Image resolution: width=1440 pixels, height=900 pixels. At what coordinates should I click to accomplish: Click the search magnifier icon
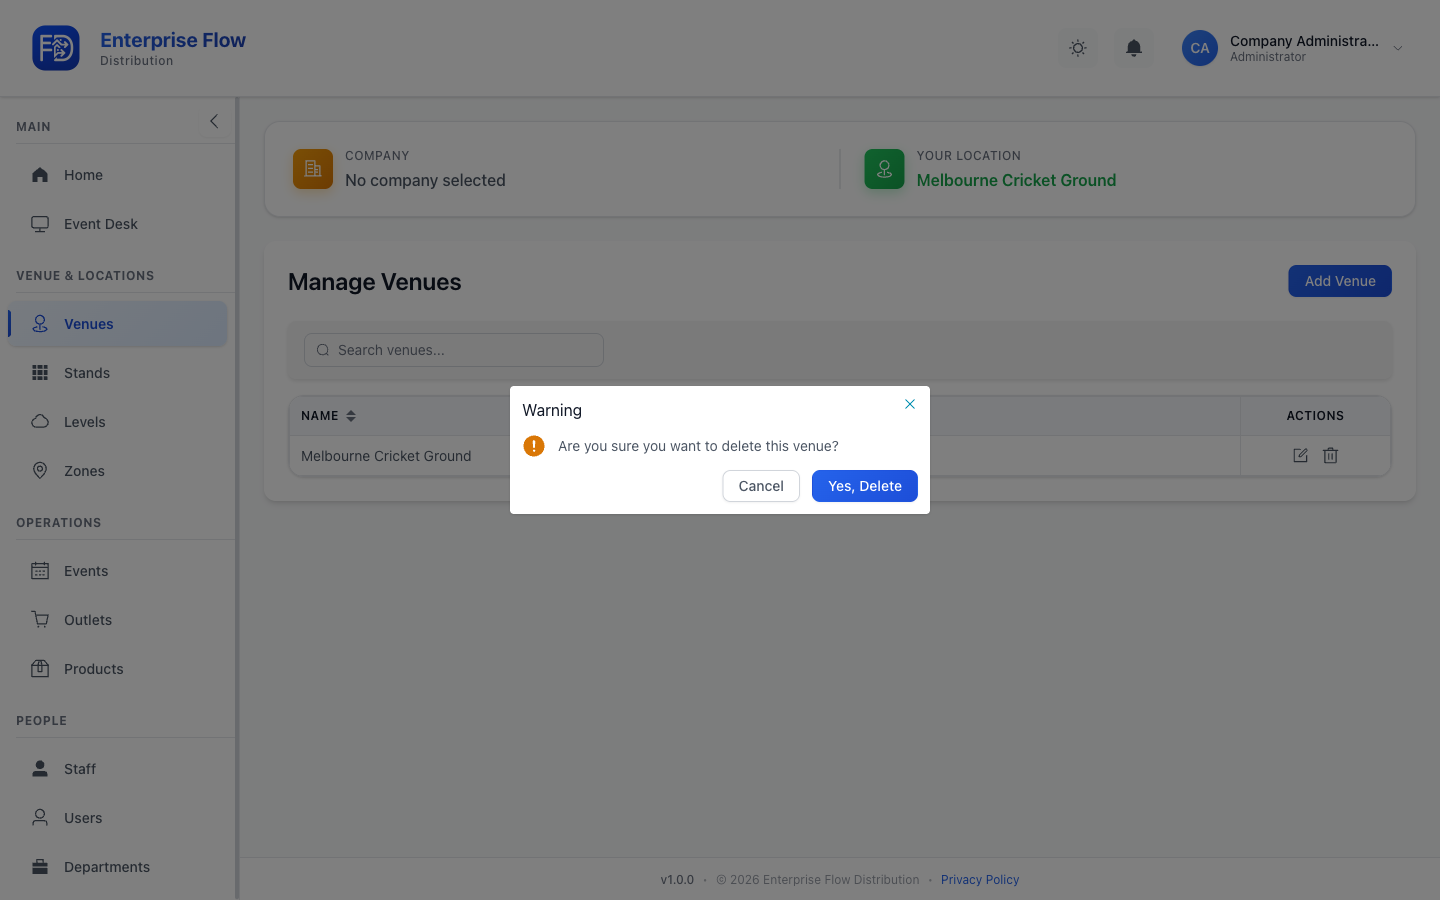pyautogui.click(x=323, y=350)
